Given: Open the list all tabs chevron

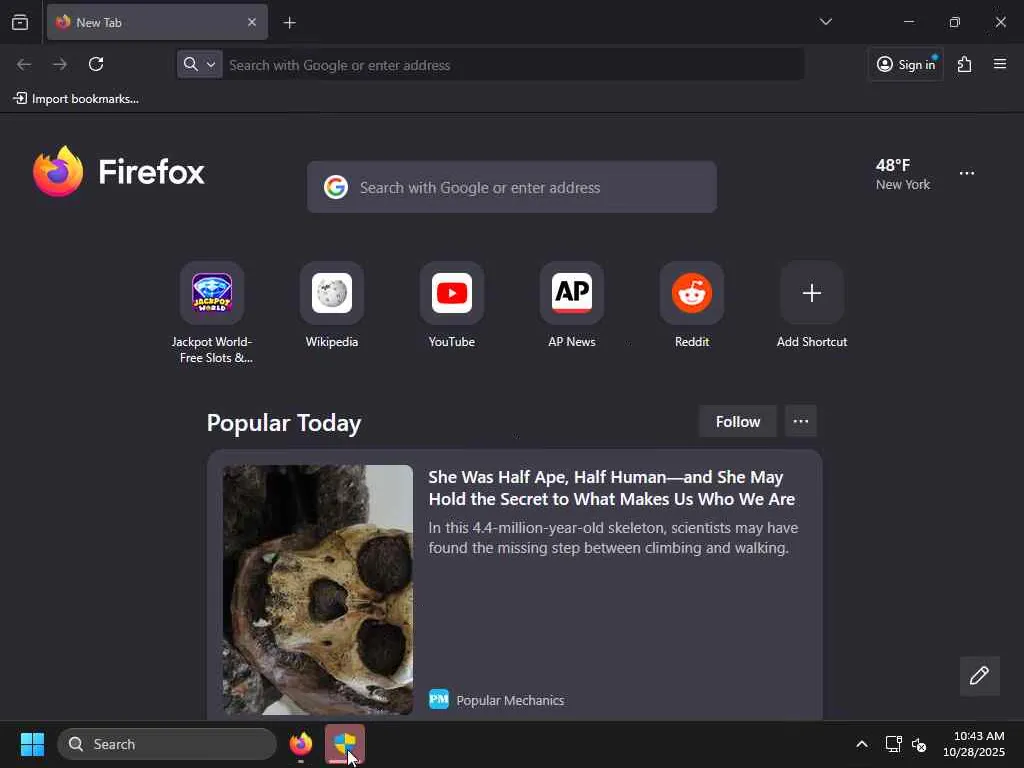Looking at the screenshot, I should pyautogui.click(x=825, y=22).
